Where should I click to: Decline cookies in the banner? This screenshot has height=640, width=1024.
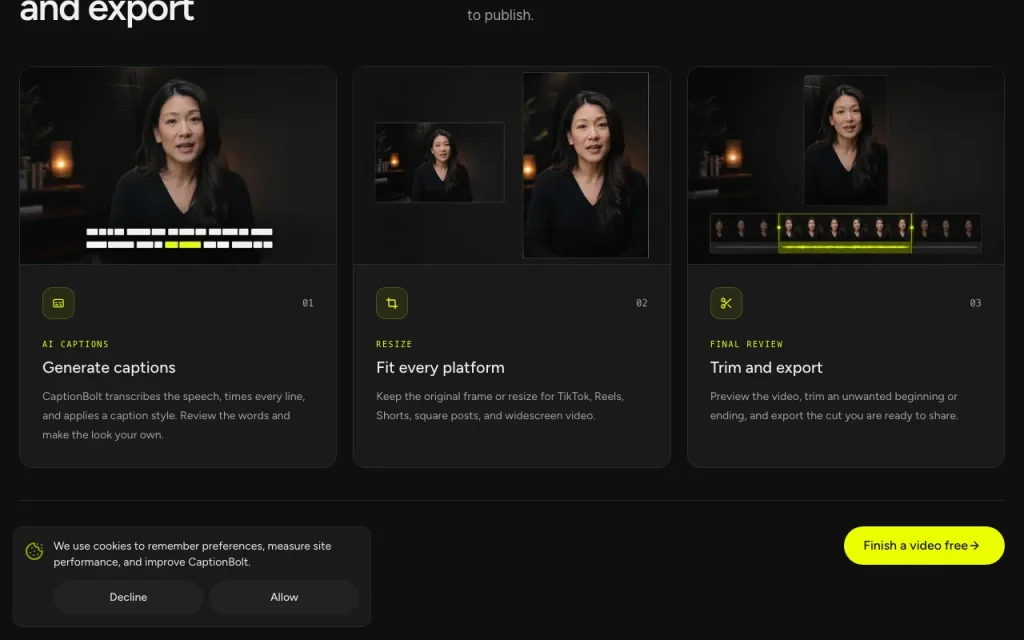pos(128,597)
